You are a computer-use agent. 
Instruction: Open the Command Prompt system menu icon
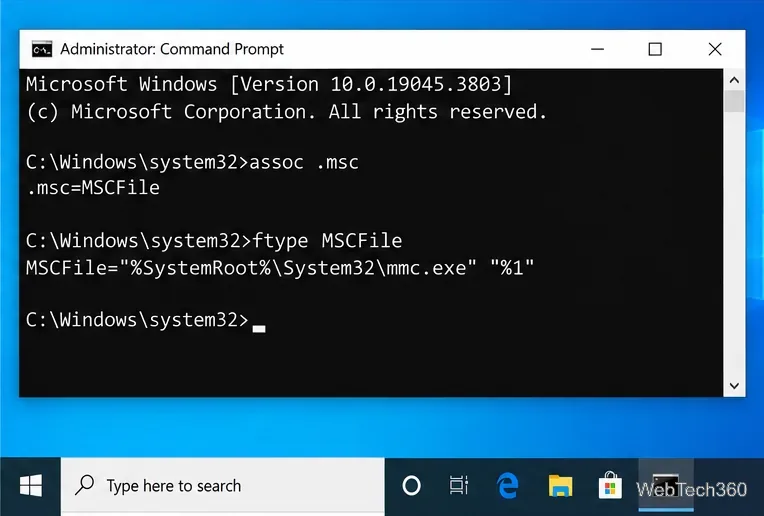(42, 49)
